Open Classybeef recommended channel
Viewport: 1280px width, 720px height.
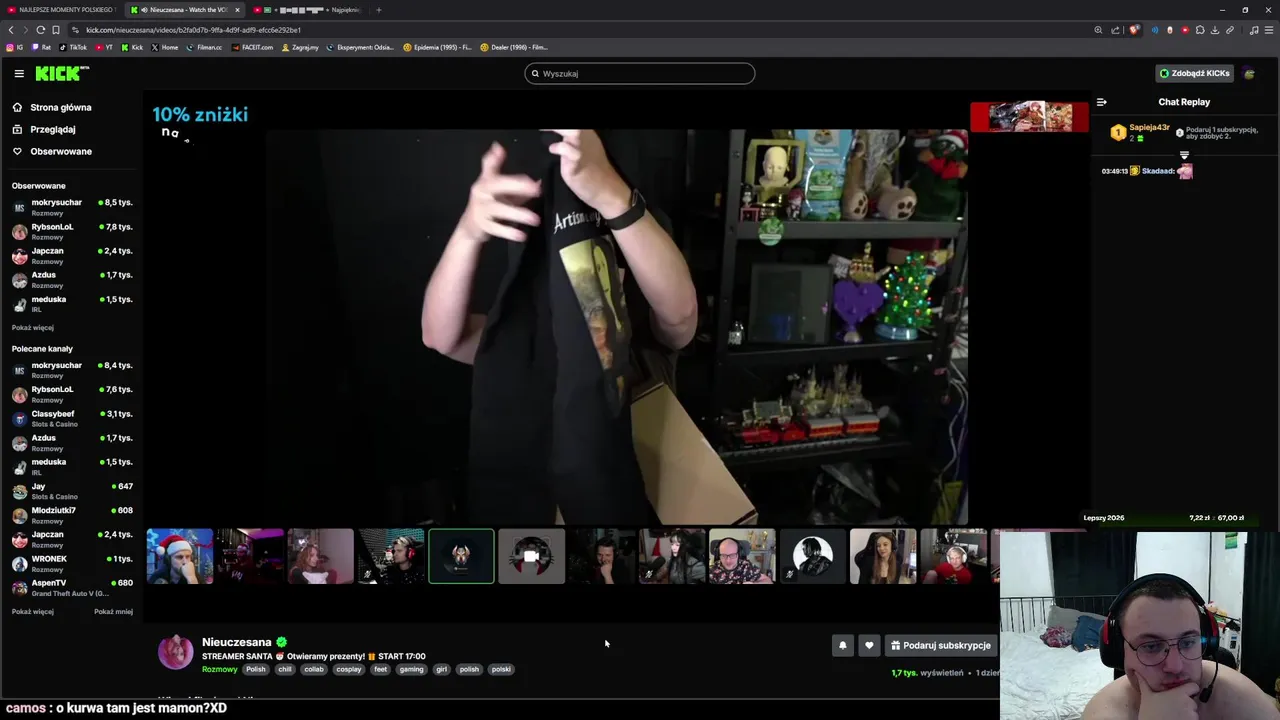pyautogui.click(x=72, y=418)
